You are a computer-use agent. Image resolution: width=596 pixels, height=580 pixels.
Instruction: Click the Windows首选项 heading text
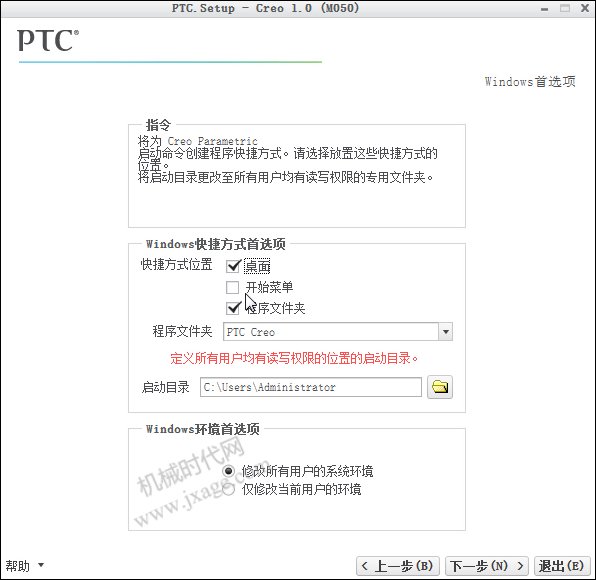pyautogui.click(x=530, y=82)
